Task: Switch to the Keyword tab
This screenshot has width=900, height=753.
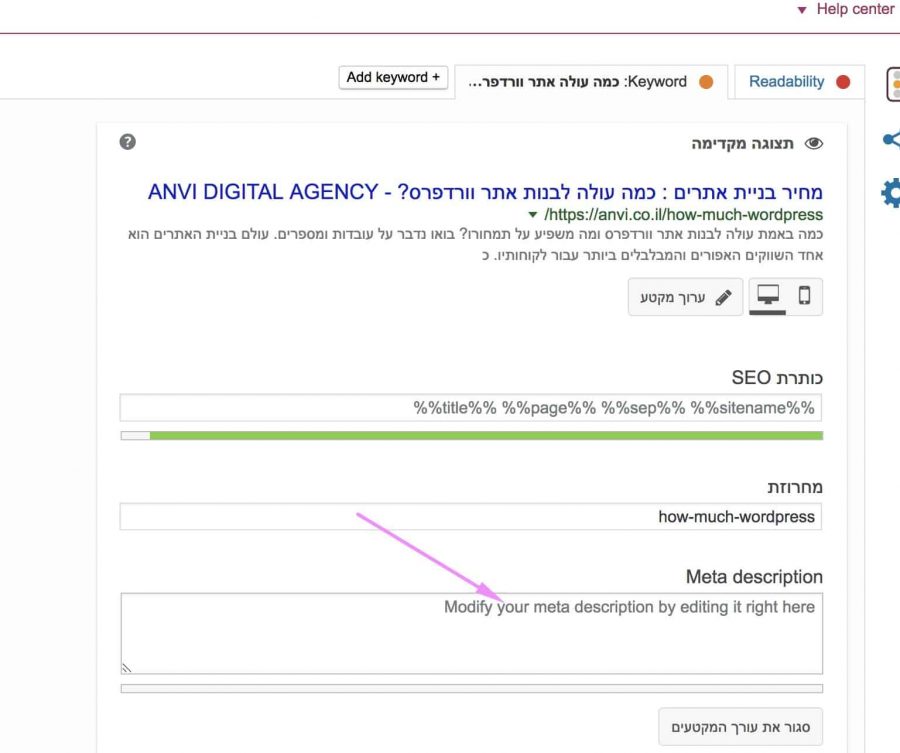Action: [591, 82]
